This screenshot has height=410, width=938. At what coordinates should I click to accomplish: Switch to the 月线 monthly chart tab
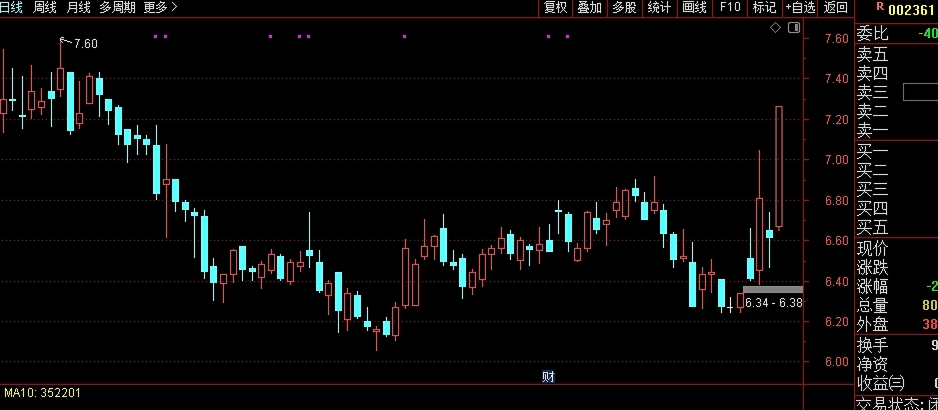click(x=78, y=7)
